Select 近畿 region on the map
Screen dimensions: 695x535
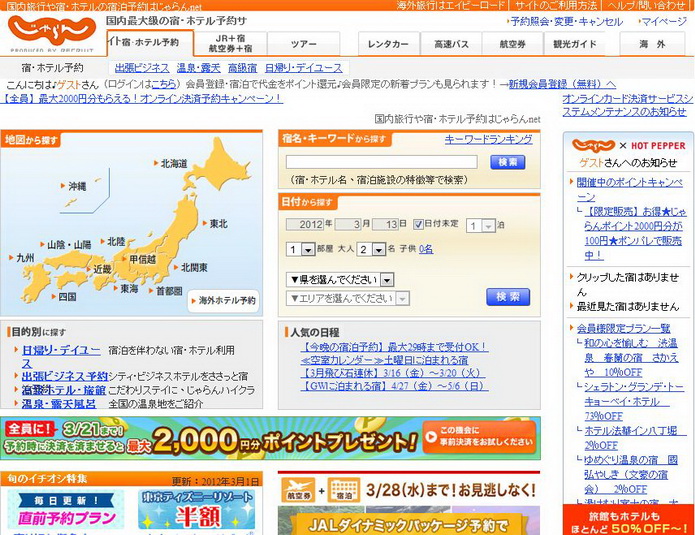point(102,269)
